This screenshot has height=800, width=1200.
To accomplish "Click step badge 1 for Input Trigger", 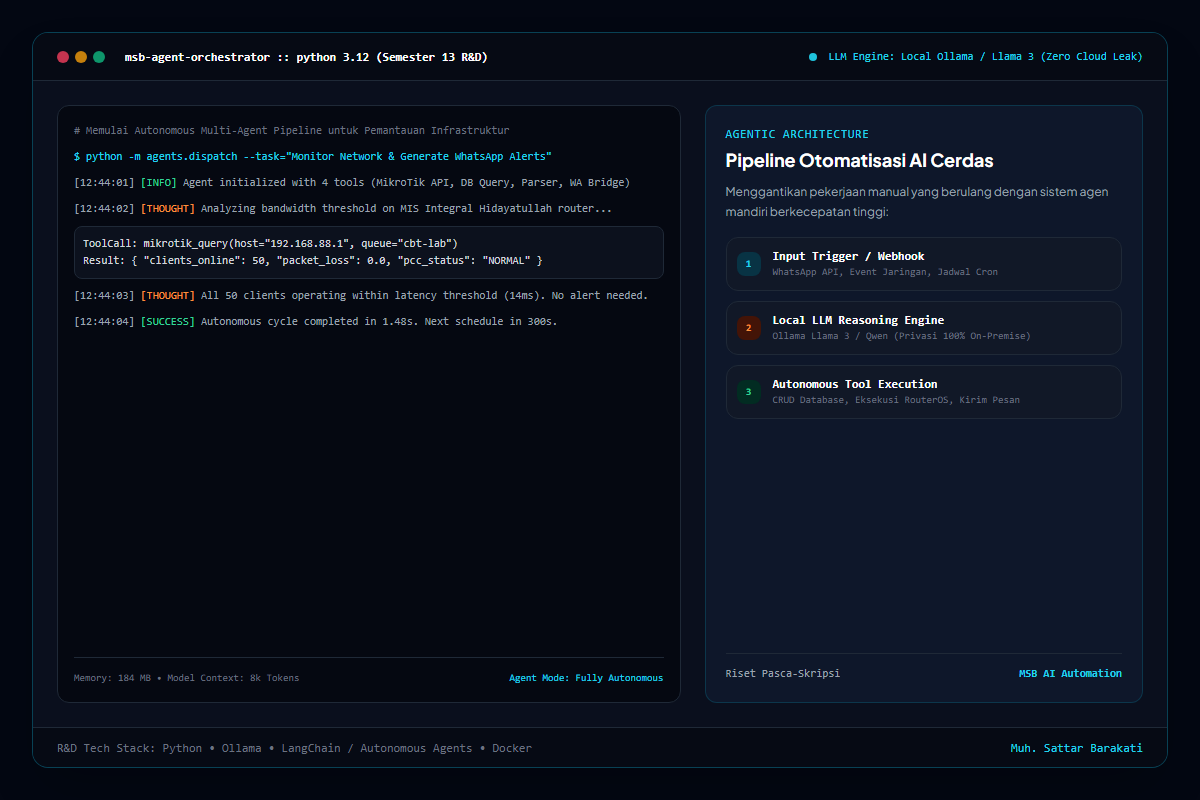I will tap(749, 264).
